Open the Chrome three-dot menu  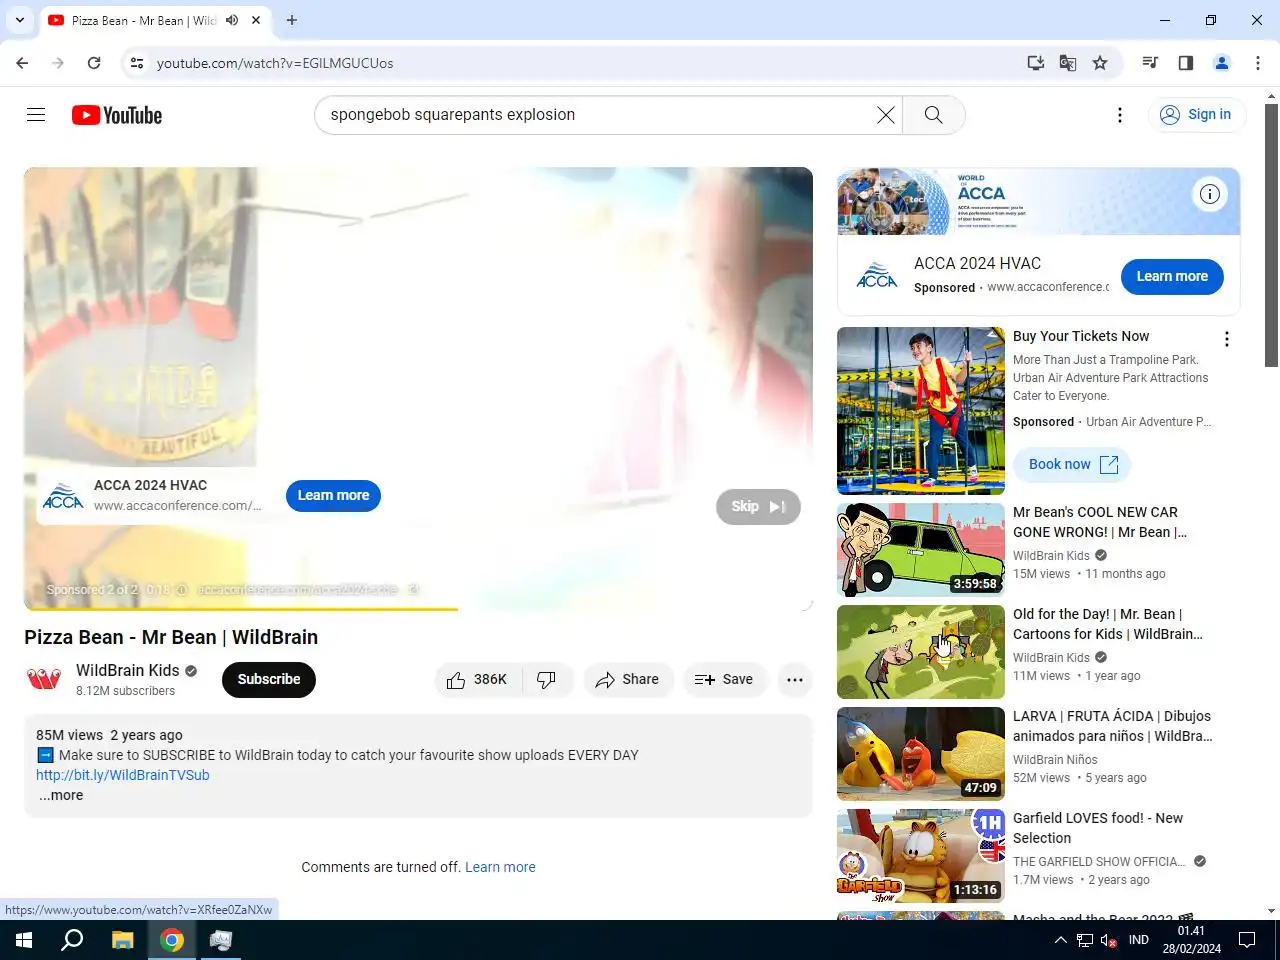[1258, 63]
